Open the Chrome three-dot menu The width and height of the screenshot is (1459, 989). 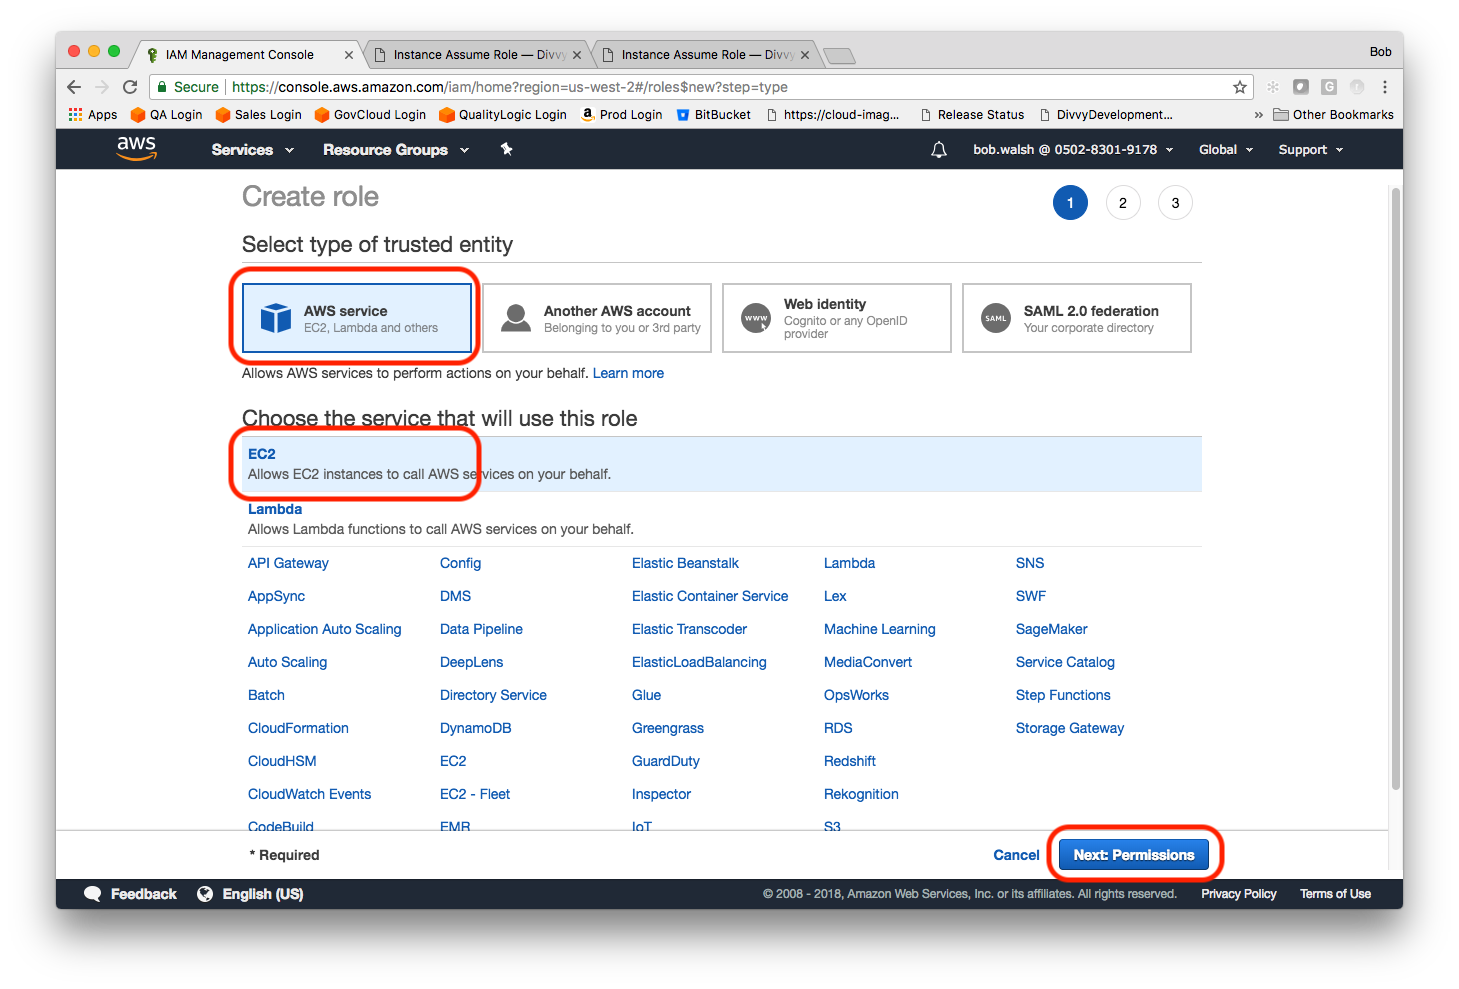pyautogui.click(x=1385, y=87)
